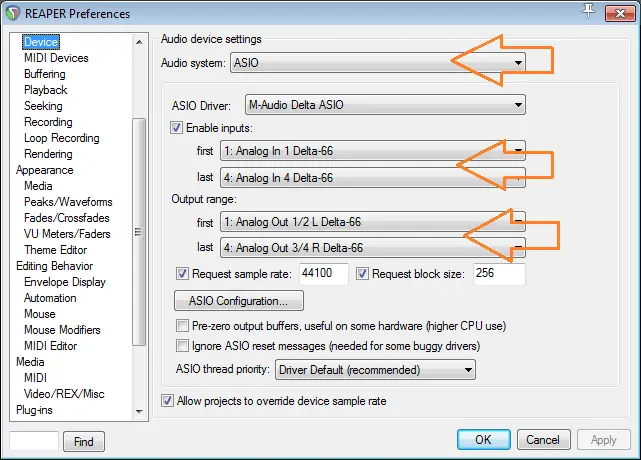Open first input dropdown Analog In 1
Viewport: 641px width, 460px height.
coord(373,151)
